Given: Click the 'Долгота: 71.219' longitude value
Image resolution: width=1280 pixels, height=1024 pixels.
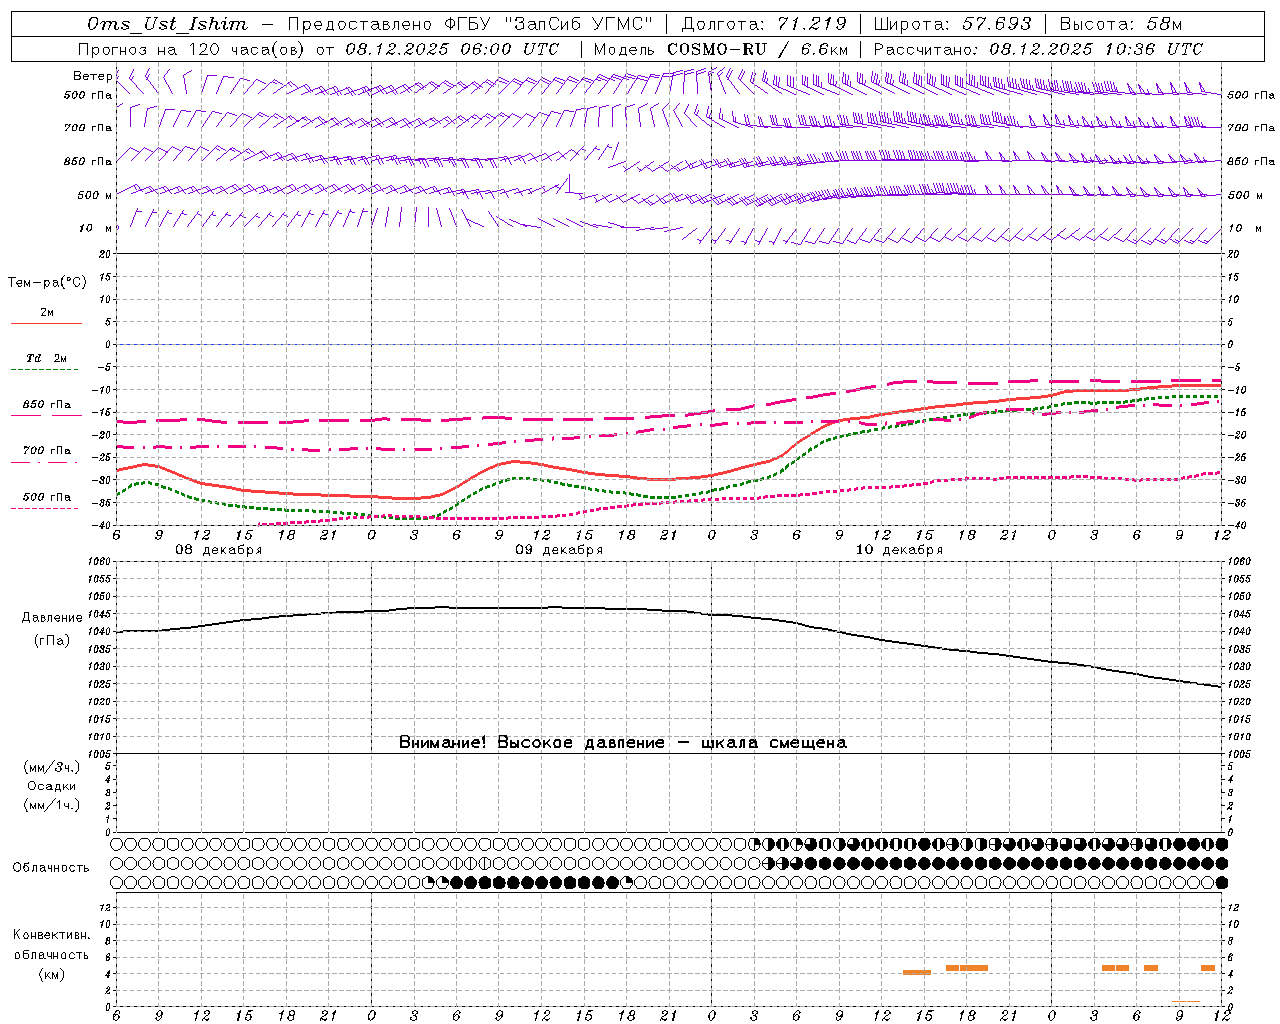Looking at the screenshot, I should pyautogui.click(x=764, y=24).
